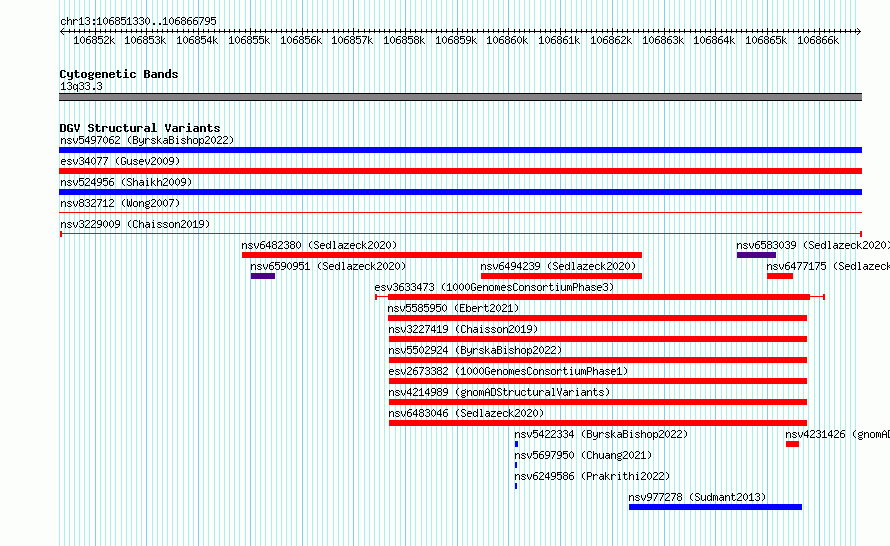
Task: Click the small blue mark under nsv5422334
Action: tap(517, 444)
